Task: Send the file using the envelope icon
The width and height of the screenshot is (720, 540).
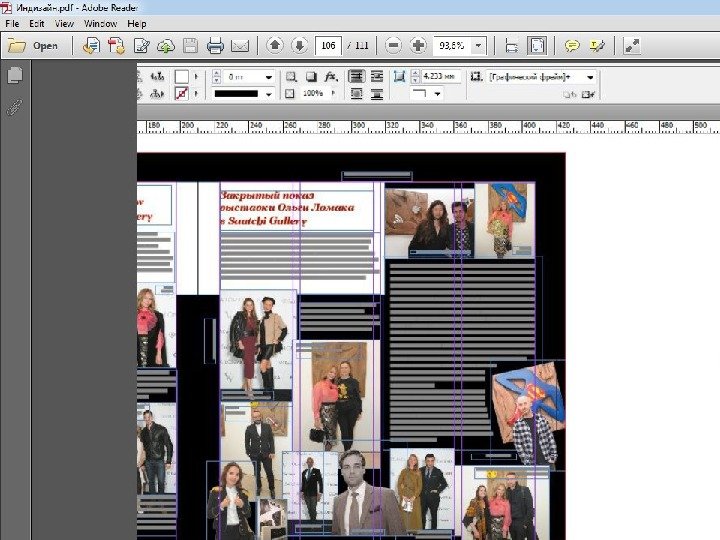Action: pos(240,45)
